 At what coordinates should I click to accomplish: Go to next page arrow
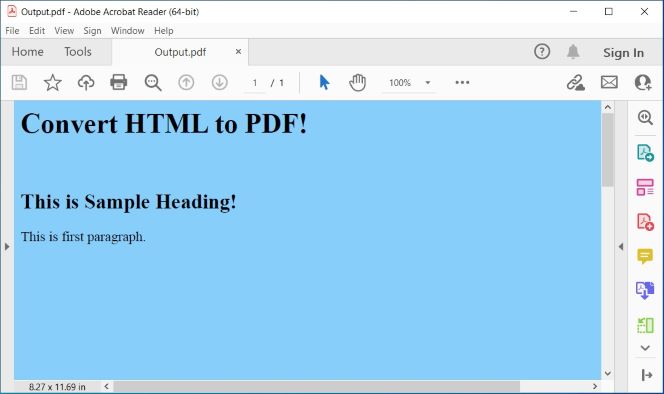coord(219,82)
